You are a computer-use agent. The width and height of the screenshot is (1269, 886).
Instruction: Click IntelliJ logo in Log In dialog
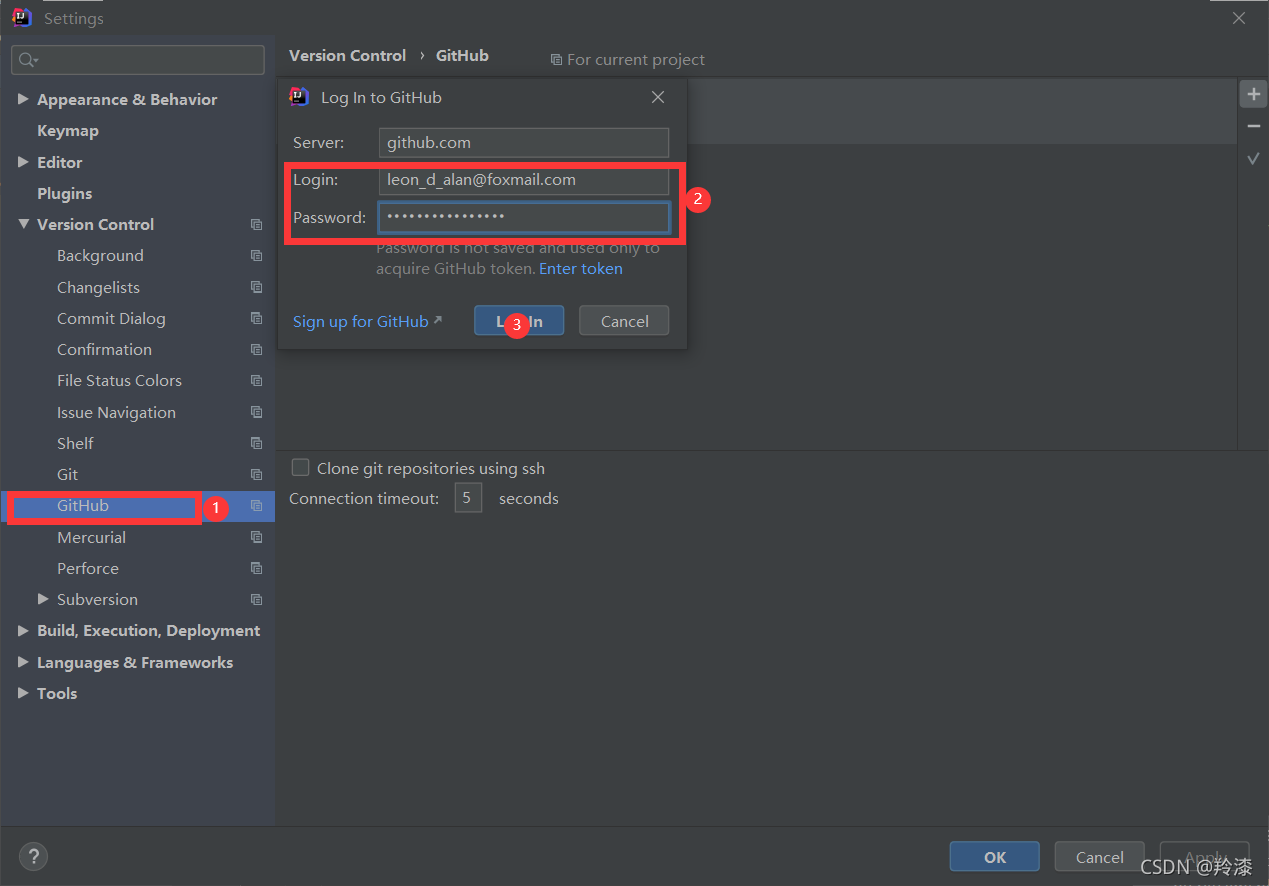click(x=299, y=97)
